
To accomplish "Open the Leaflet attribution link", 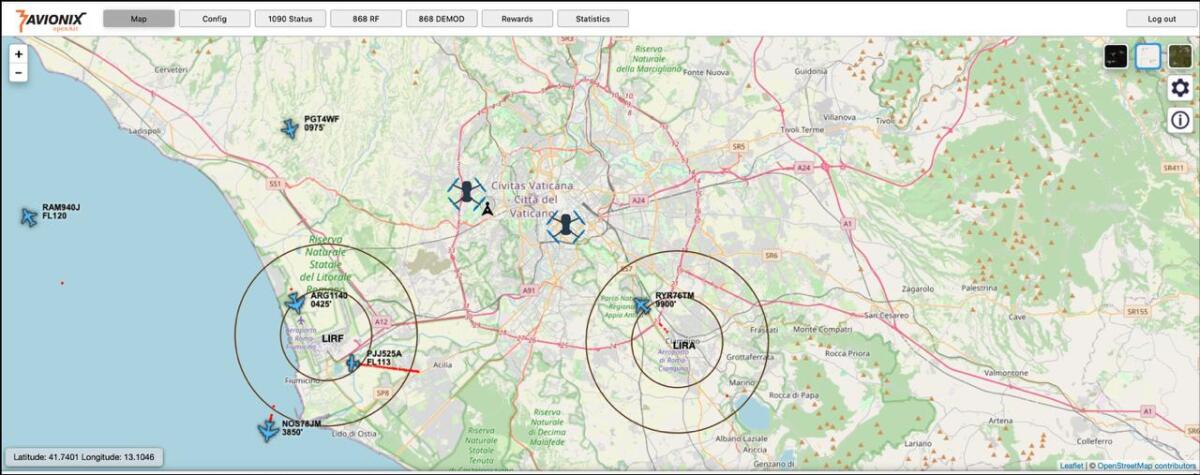I will point(1071,466).
